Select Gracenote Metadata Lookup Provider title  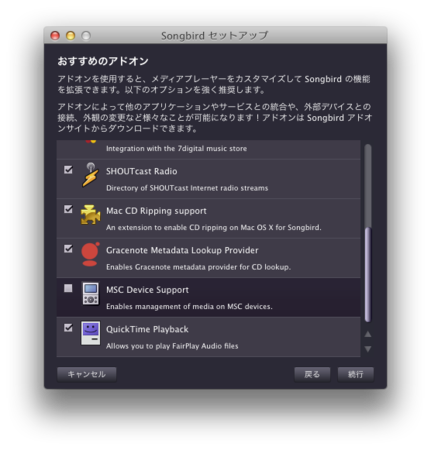[x=182, y=250]
